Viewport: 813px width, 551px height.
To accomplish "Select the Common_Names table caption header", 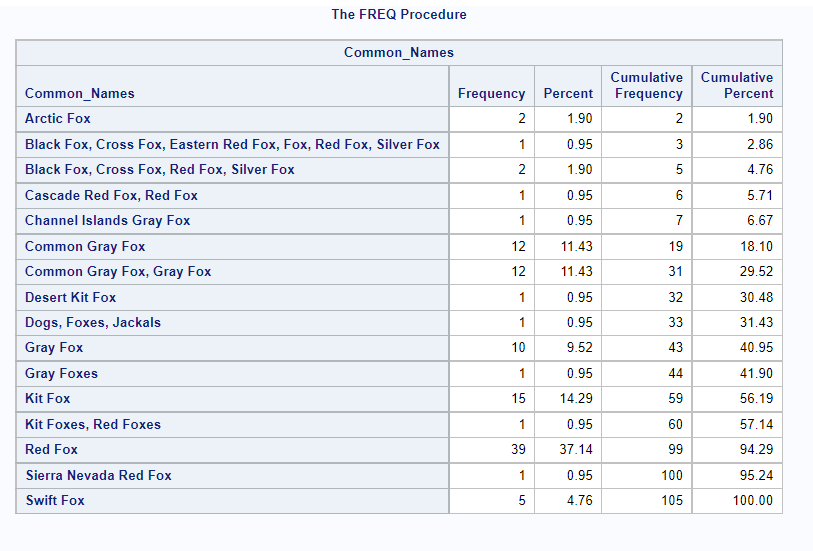I will [399, 53].
